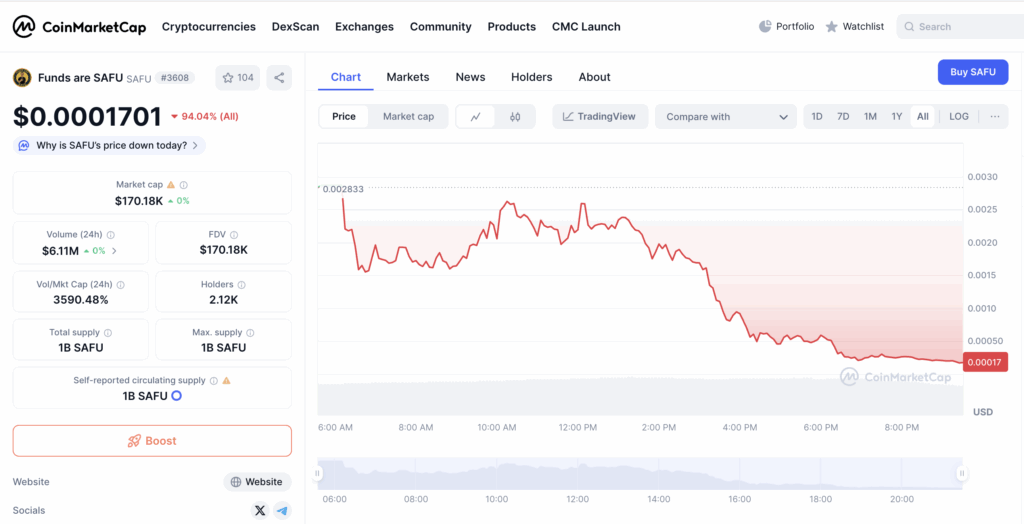
Task: Open chart more options ellipsis
Action: 994,117
